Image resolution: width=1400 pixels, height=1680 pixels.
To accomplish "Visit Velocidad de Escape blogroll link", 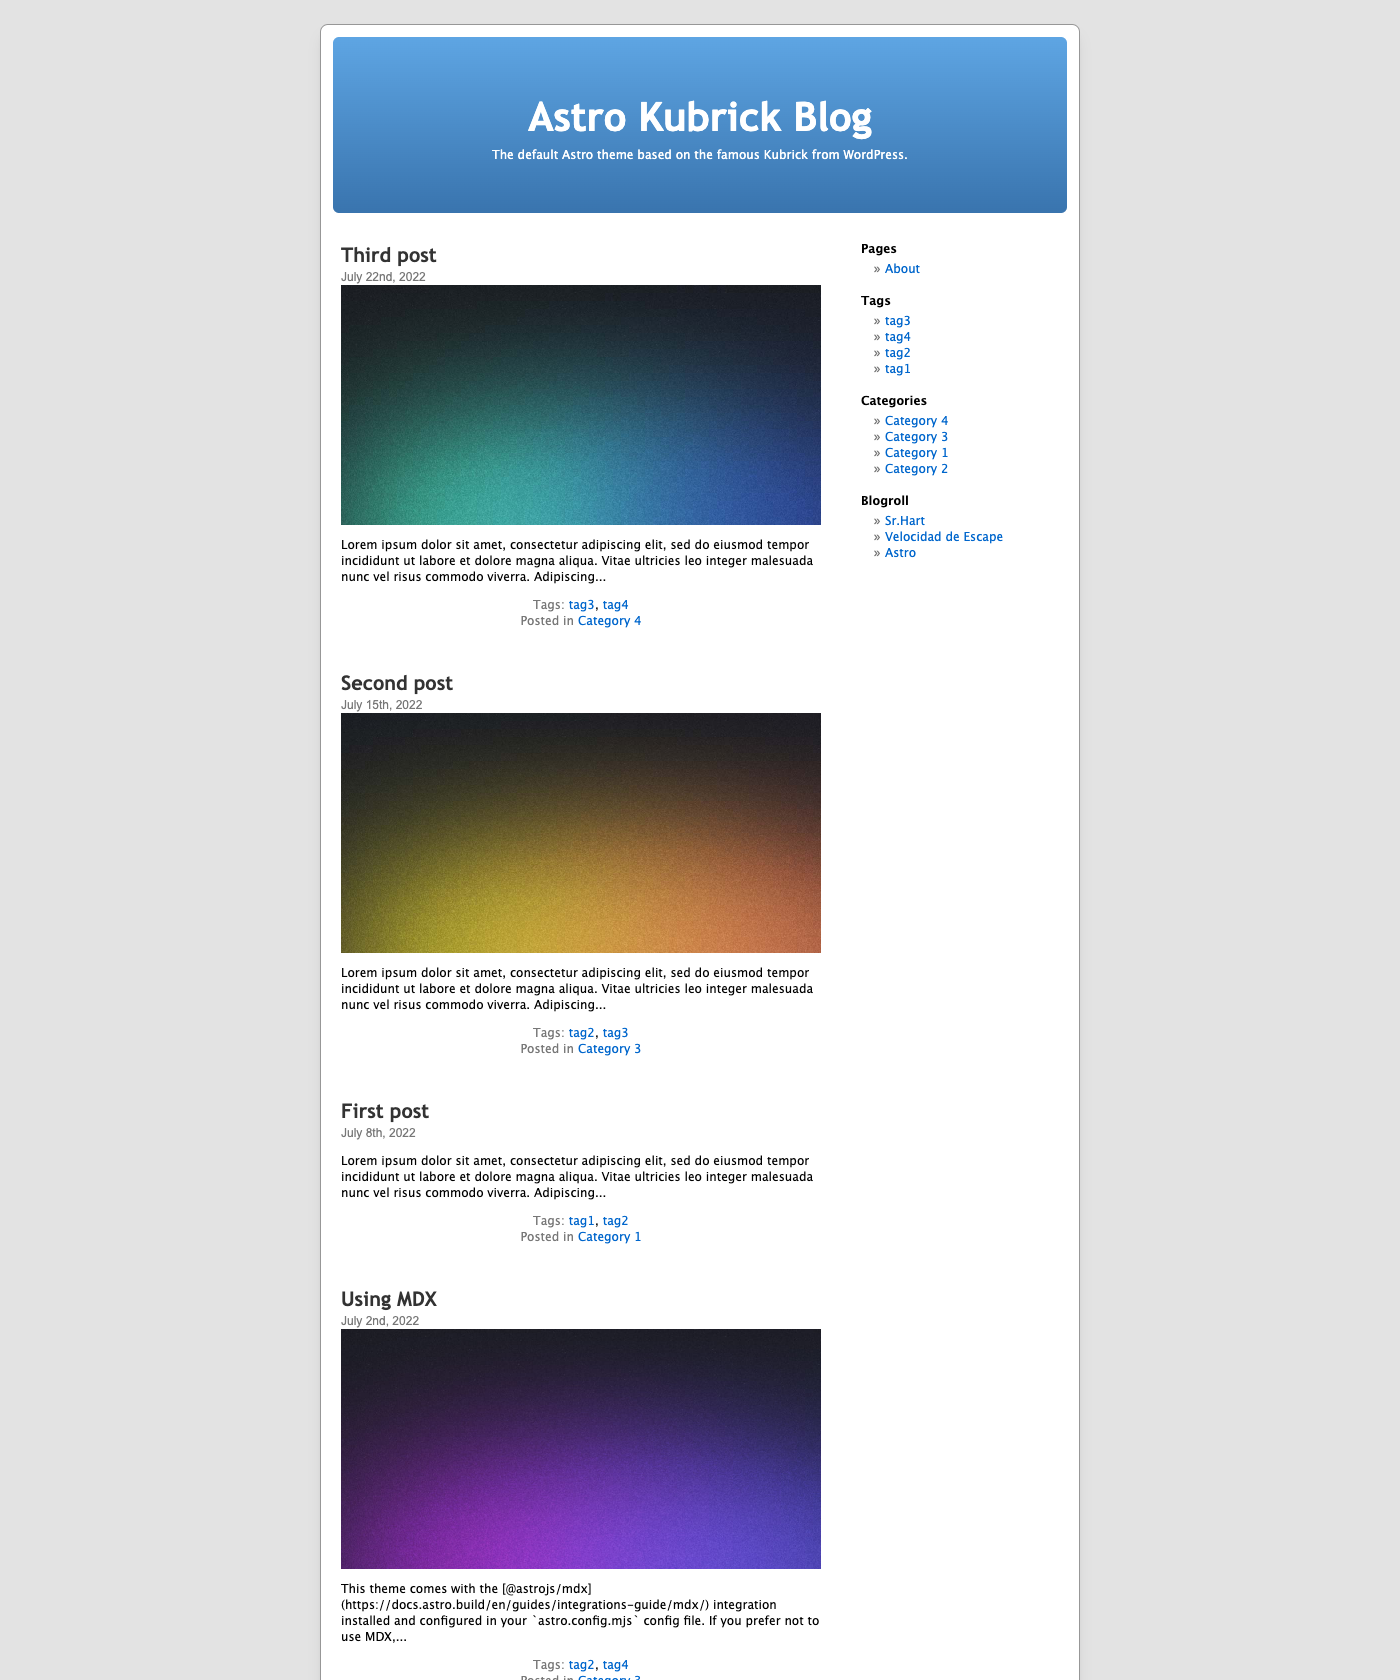I will (943, 537).
